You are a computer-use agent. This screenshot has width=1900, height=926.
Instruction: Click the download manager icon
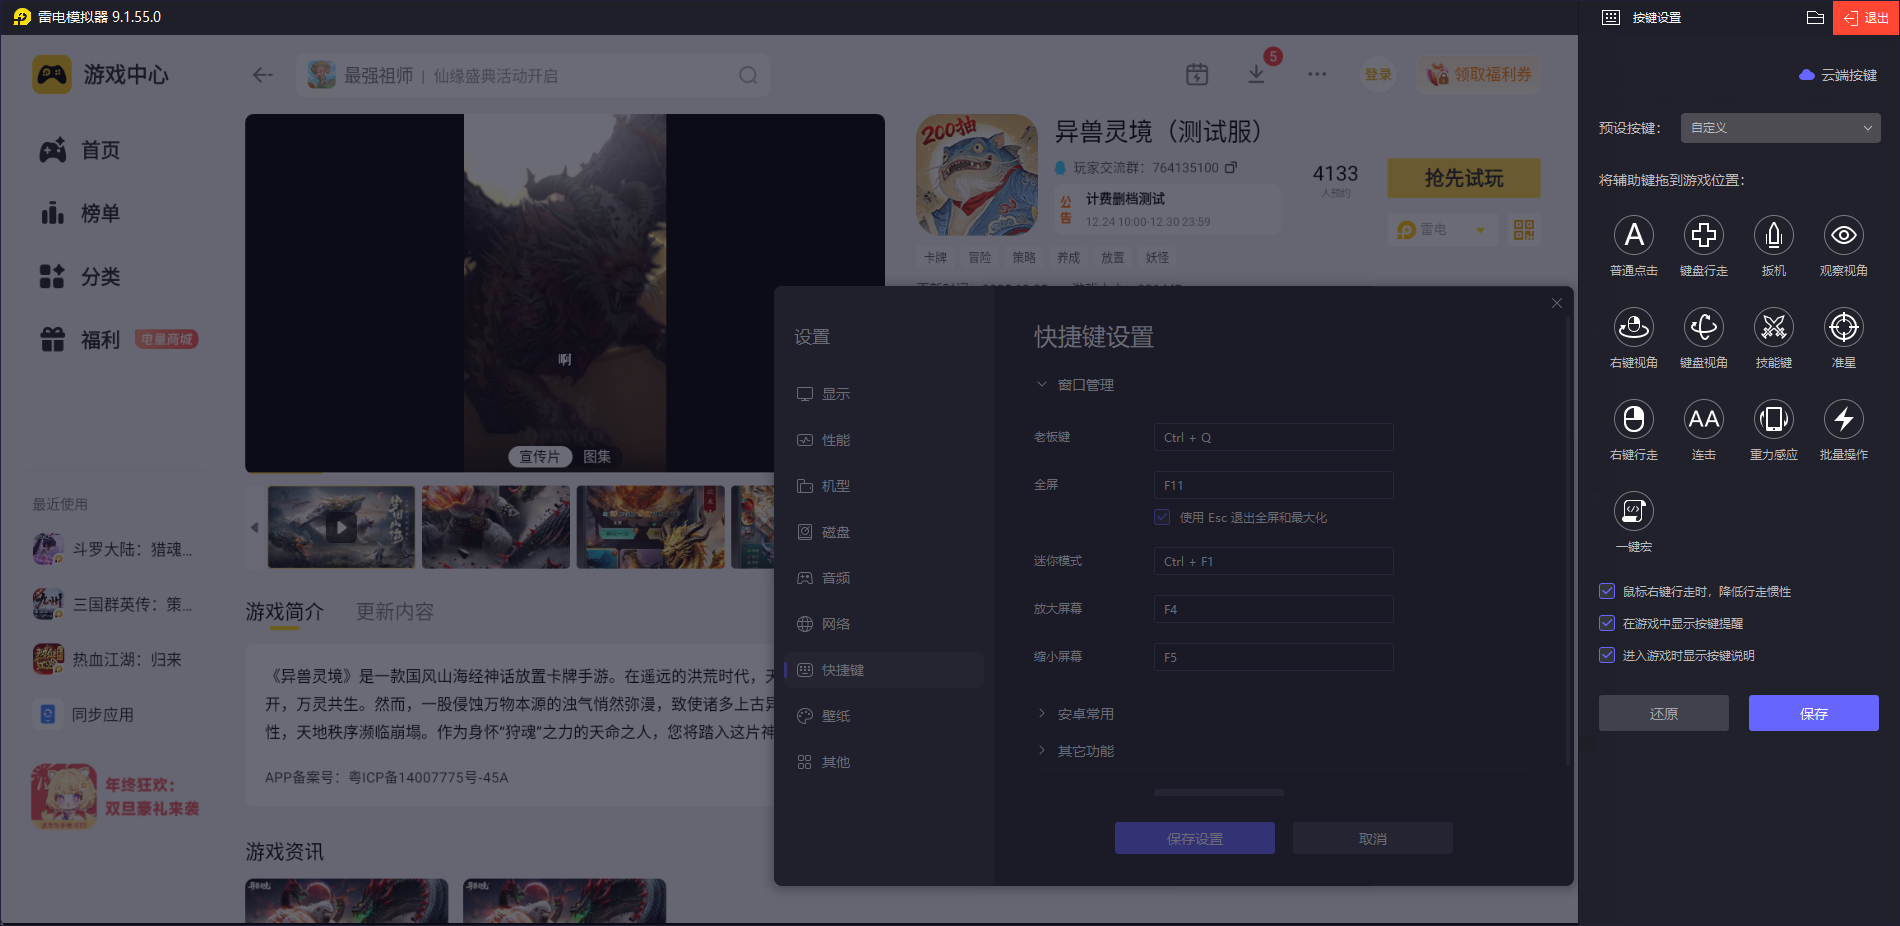click(x=1257, y=75)
